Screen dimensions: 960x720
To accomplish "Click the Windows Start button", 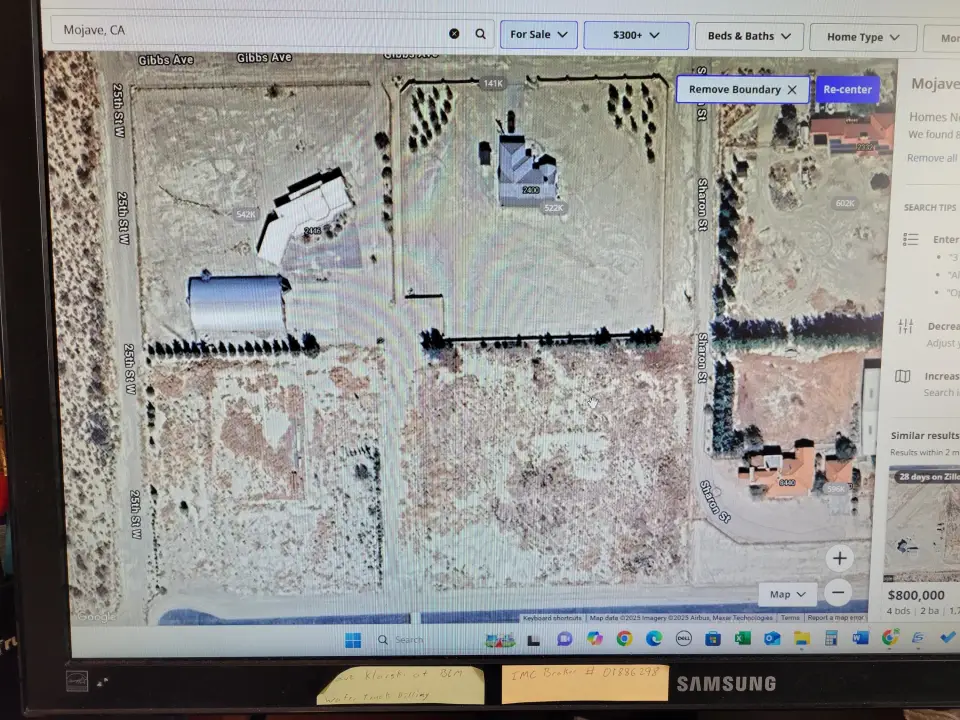I will click(353, 640).
